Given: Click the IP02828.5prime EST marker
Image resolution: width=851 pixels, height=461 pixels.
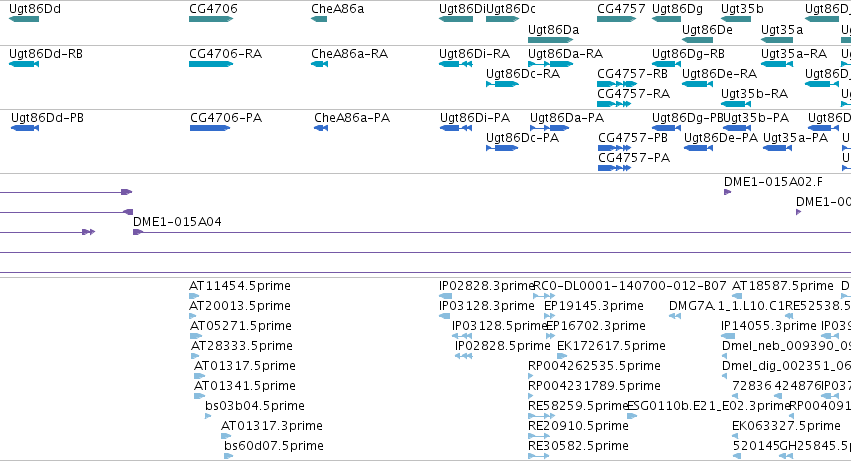Looking at the screenshot, I should pos(464,356).
